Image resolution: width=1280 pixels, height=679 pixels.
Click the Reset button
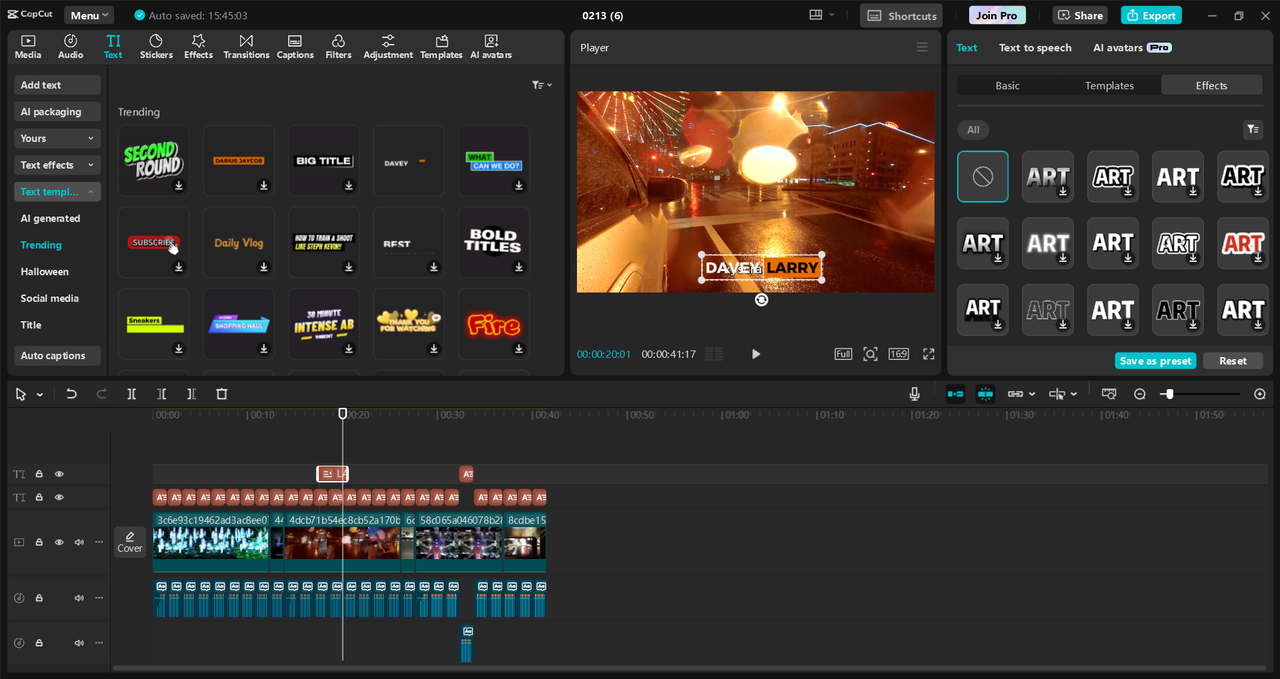1233,361
